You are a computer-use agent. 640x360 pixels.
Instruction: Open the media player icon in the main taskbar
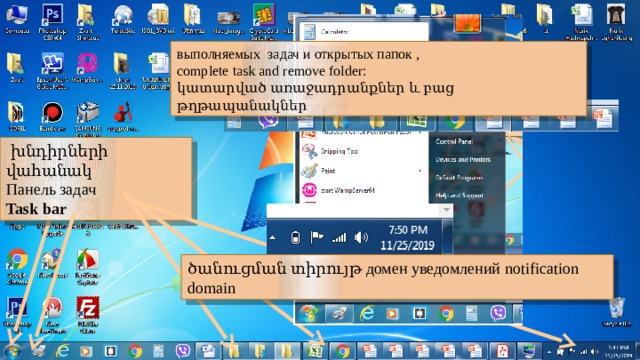pos(86,351)
